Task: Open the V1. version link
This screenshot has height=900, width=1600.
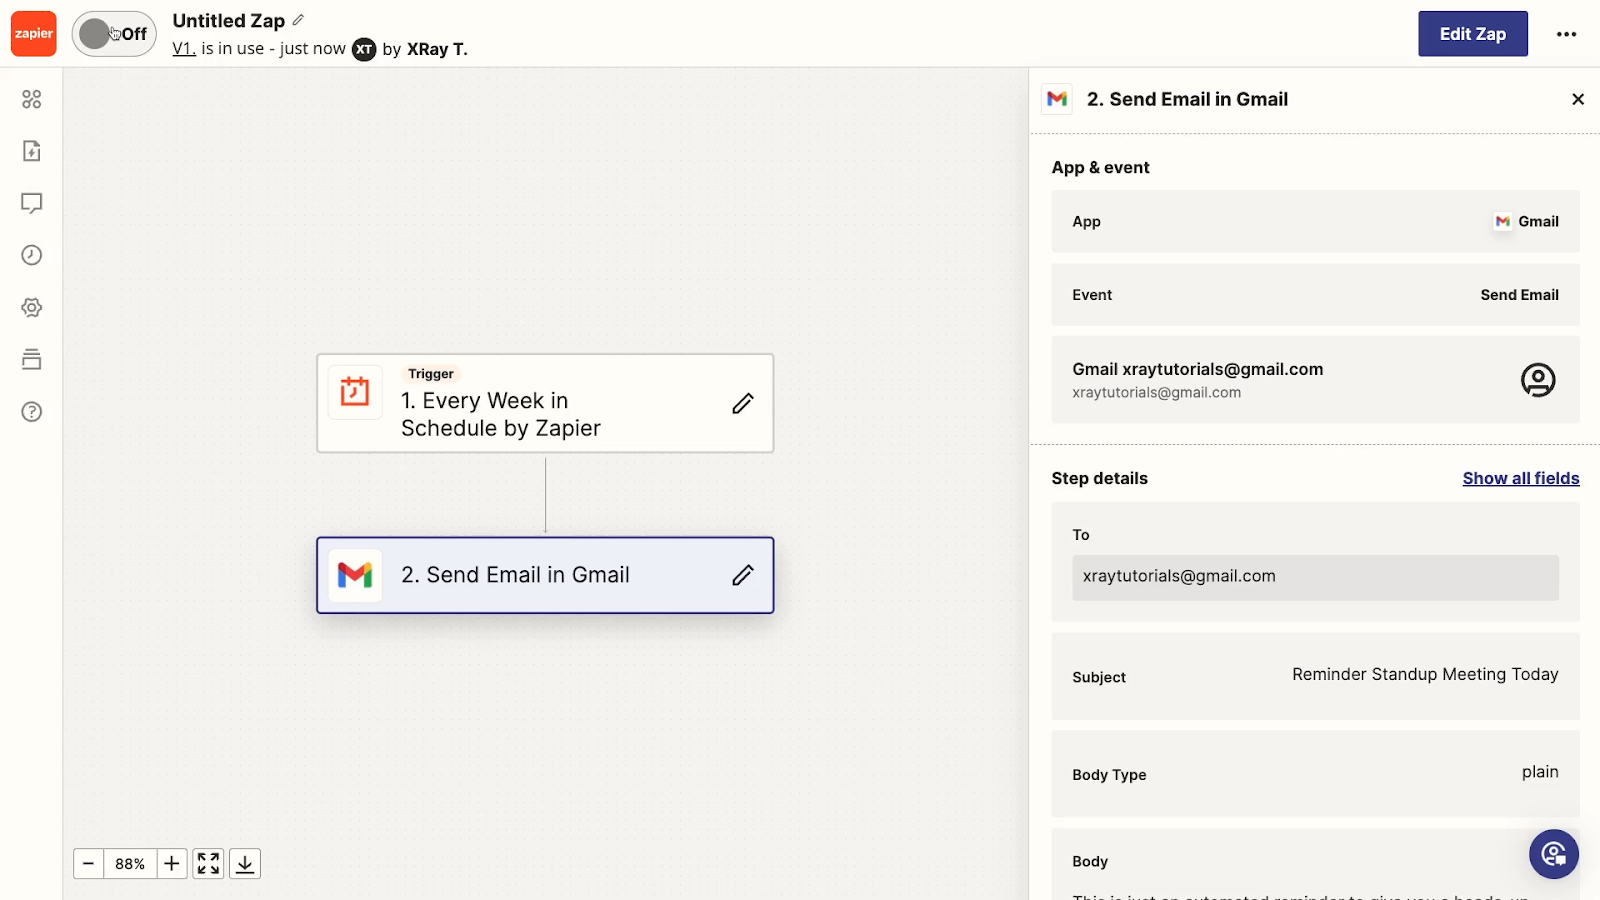Action: pyautogui.click(x=184, y=49)
